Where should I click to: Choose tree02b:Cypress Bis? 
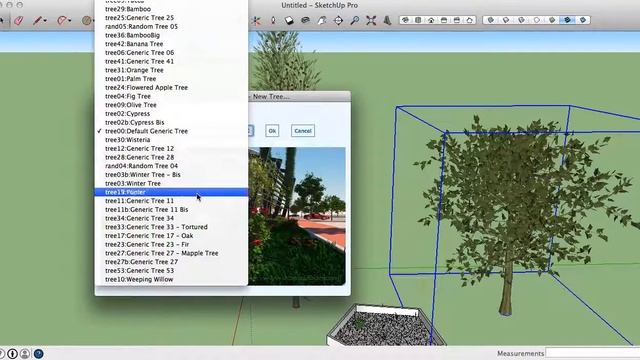(171, 122)
